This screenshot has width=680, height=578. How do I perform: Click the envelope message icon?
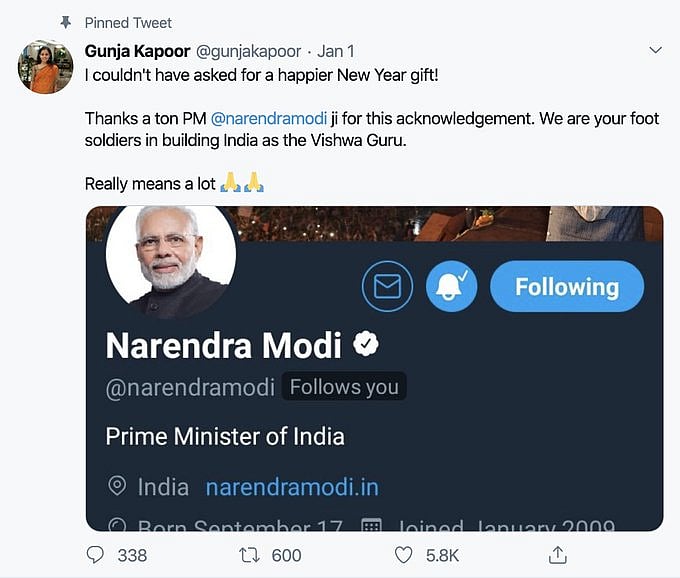(x=387, y=287)
